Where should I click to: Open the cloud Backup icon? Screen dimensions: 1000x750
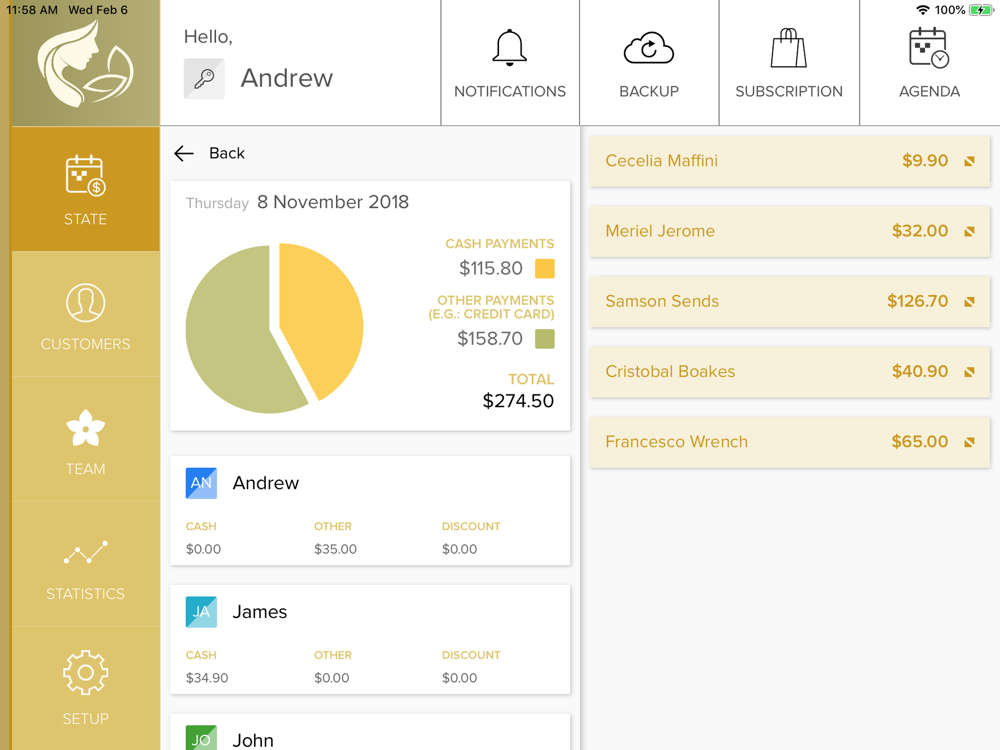tap(649, 48)
